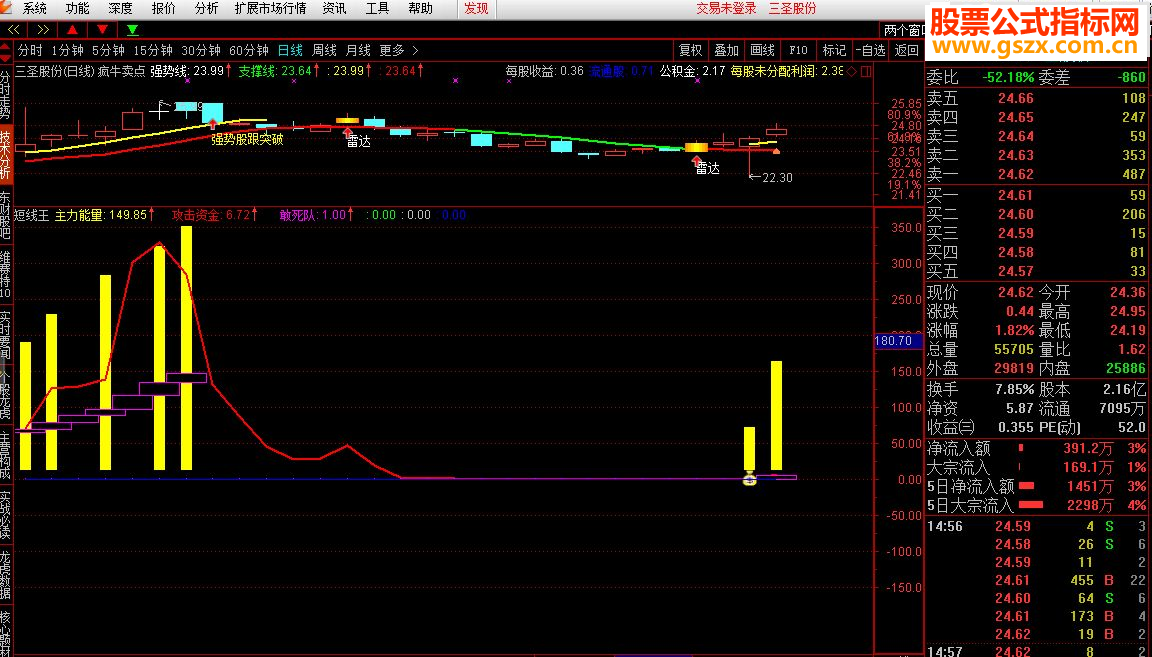Open the 功能 menu

click(77, 9)
